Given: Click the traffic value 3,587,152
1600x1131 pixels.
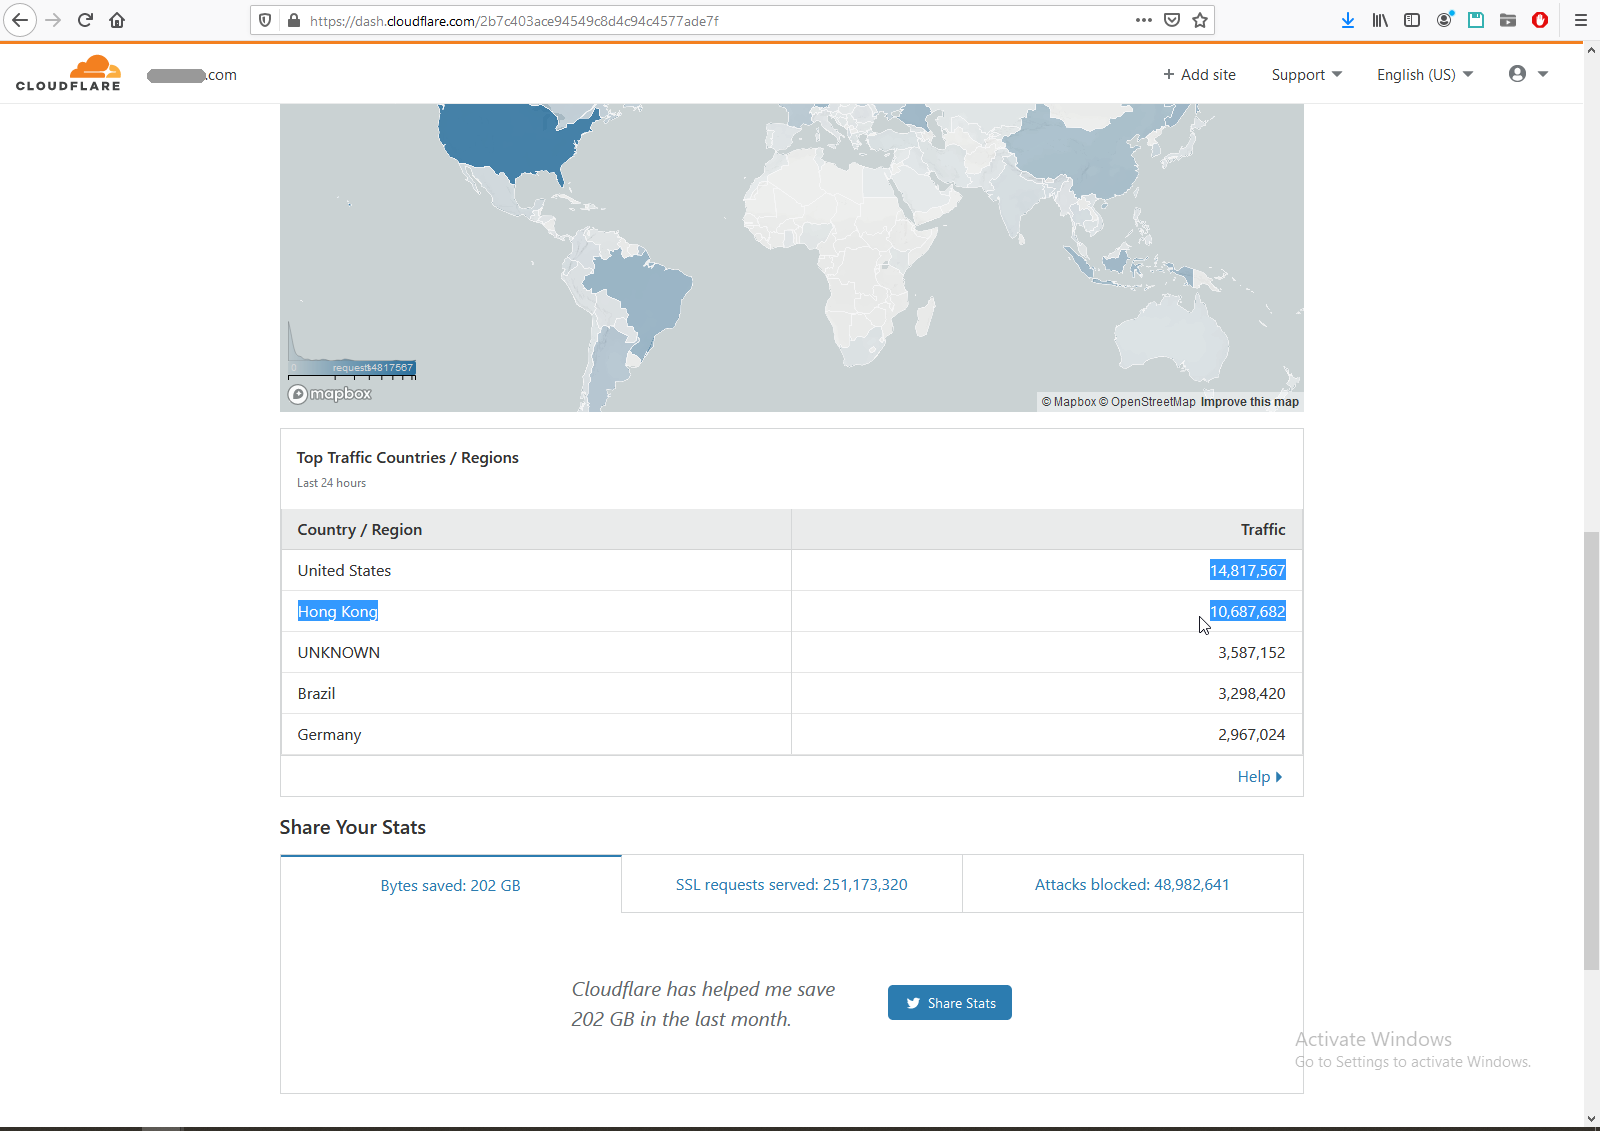Looking at the screenshot, I should click(x=1252, y=653).
